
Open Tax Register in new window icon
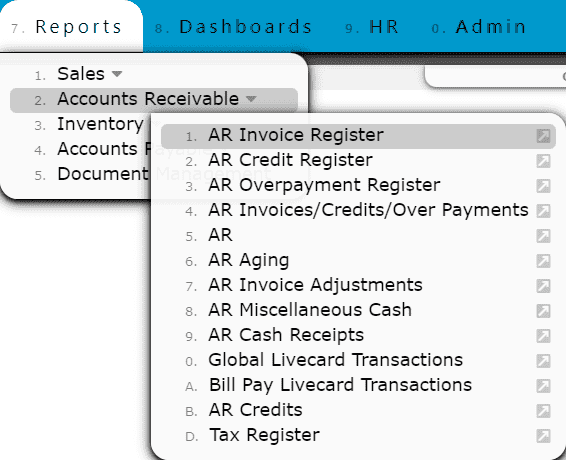point(543,436)
